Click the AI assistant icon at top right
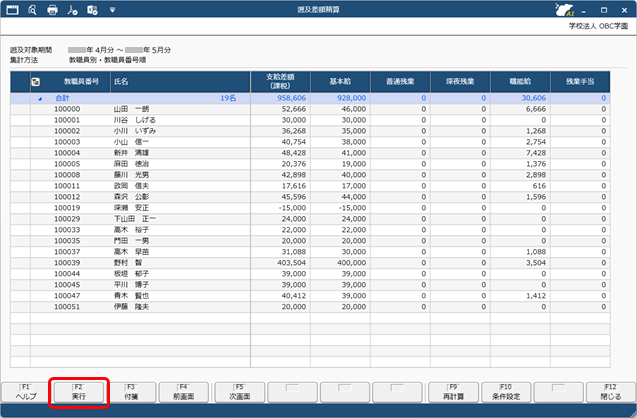Screen dimensions: 637x418 564,10
